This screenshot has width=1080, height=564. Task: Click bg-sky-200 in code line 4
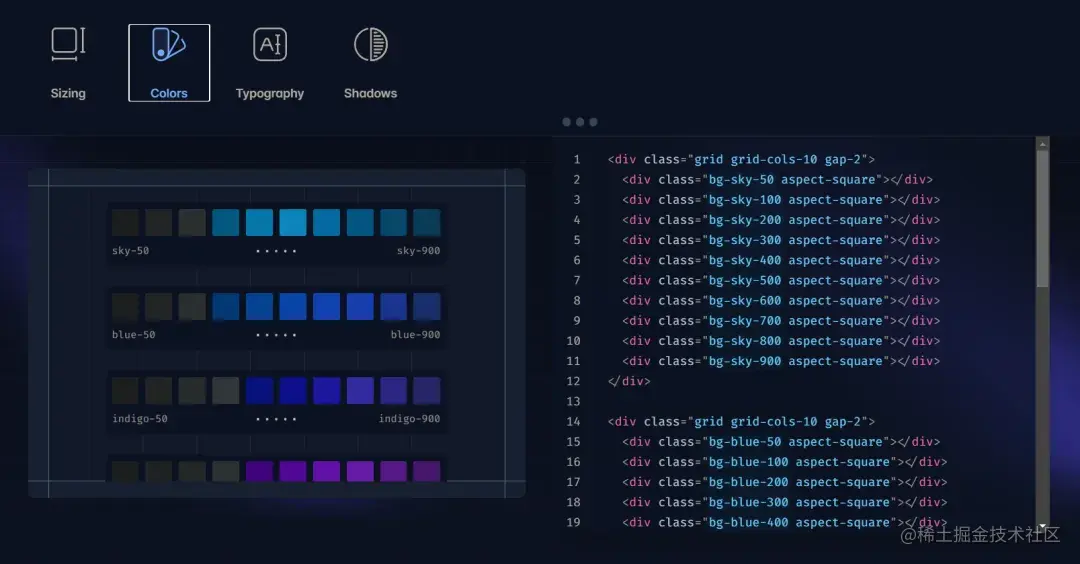point(745,220)
